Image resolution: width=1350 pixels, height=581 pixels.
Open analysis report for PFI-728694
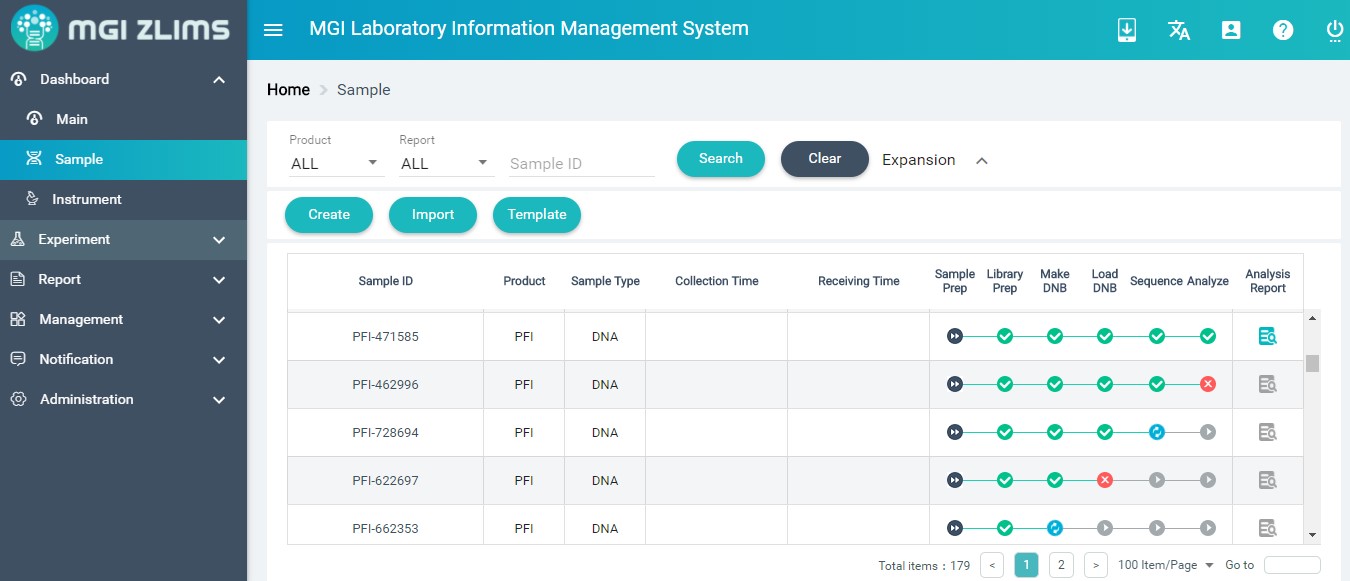[x=1268, y=432]
